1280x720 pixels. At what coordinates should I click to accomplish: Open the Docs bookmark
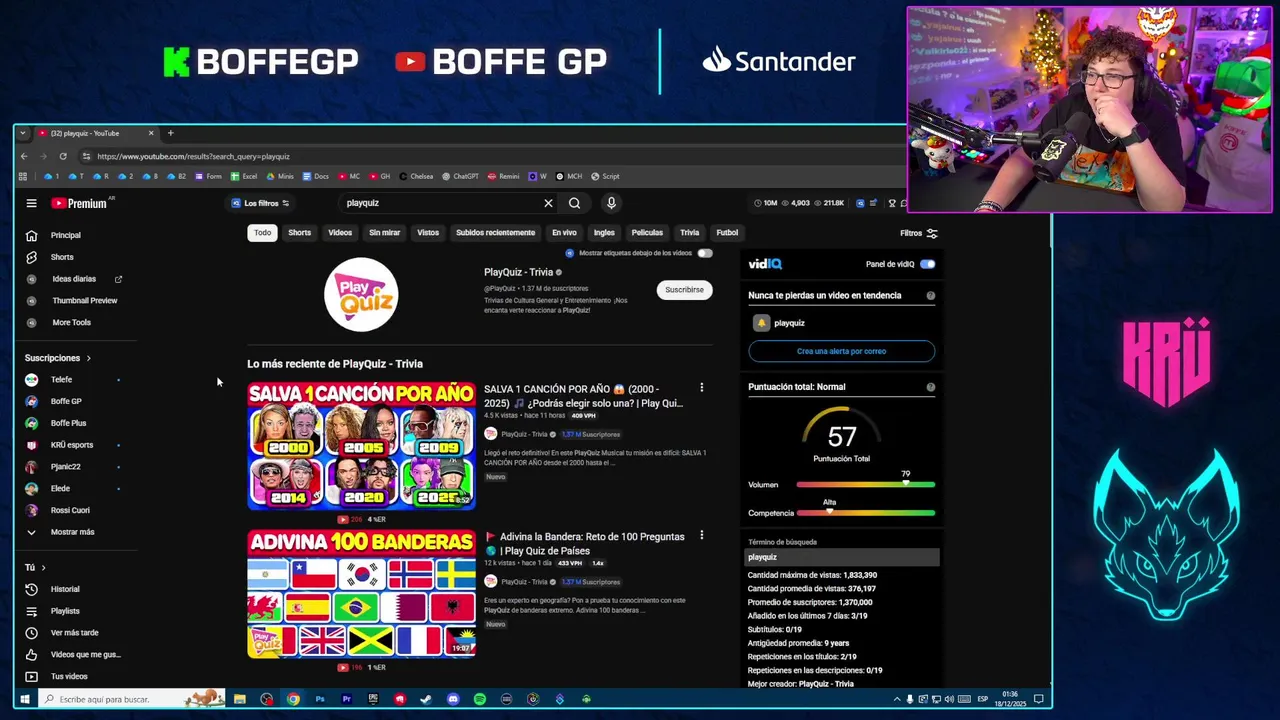[x=315, y=176]
